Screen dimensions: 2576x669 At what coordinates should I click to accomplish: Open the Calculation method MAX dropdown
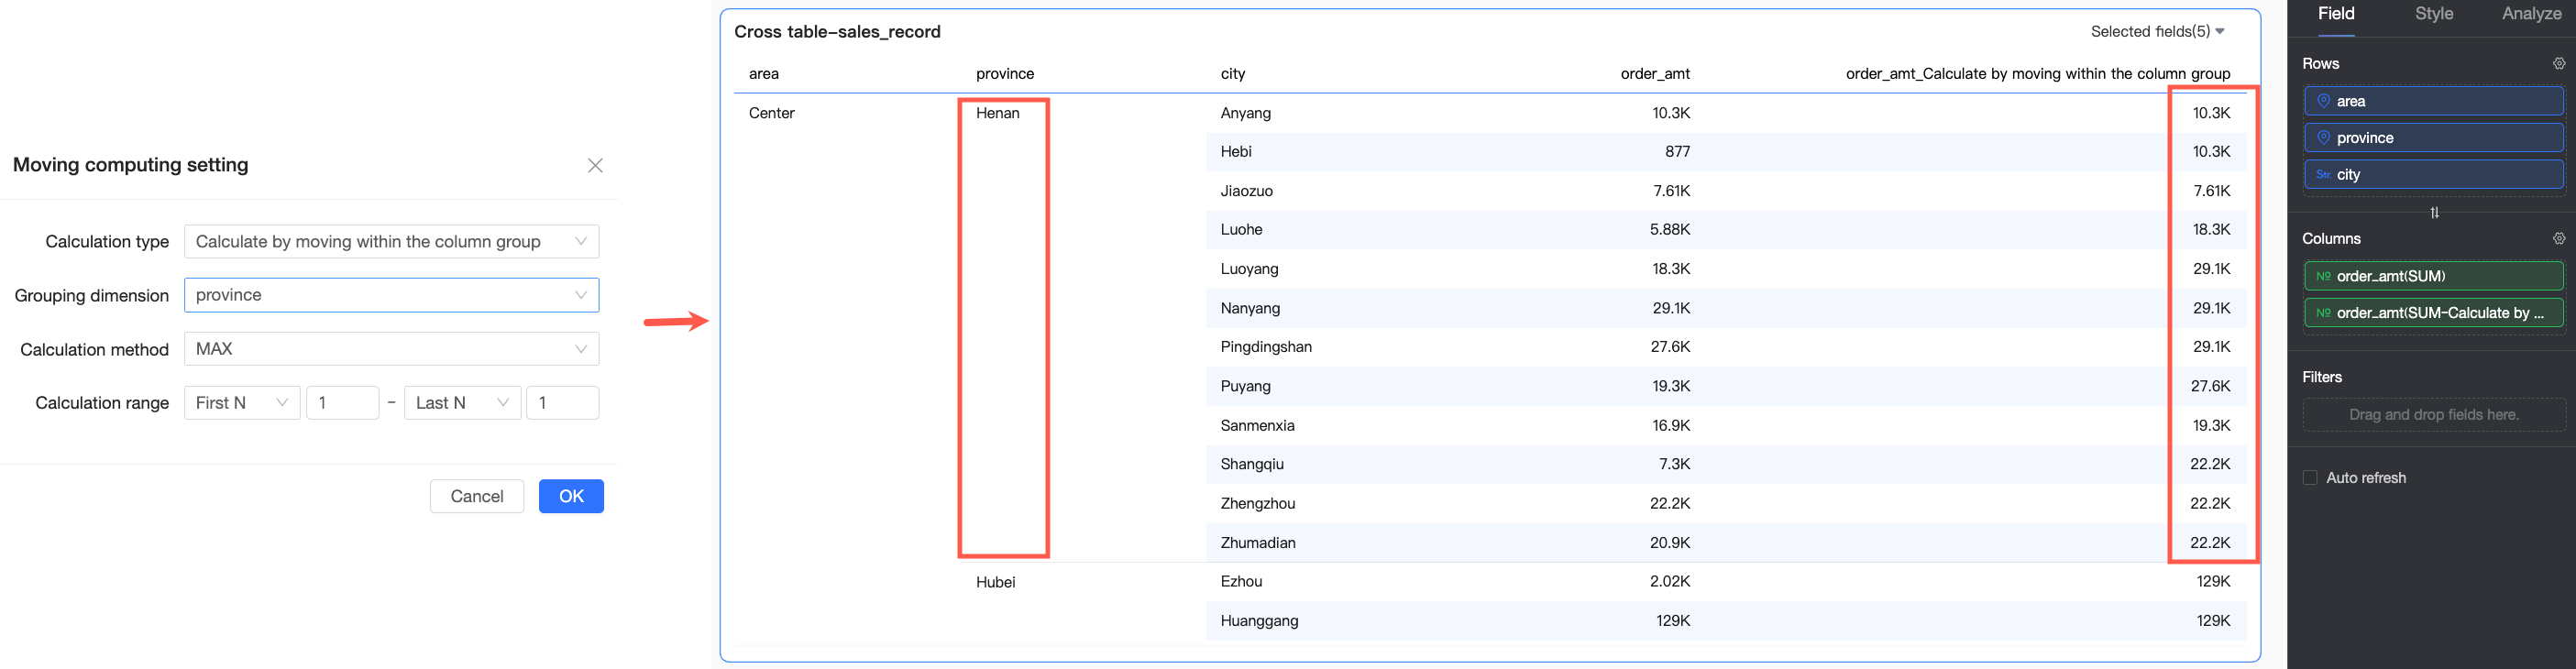(x=392, y=349)
